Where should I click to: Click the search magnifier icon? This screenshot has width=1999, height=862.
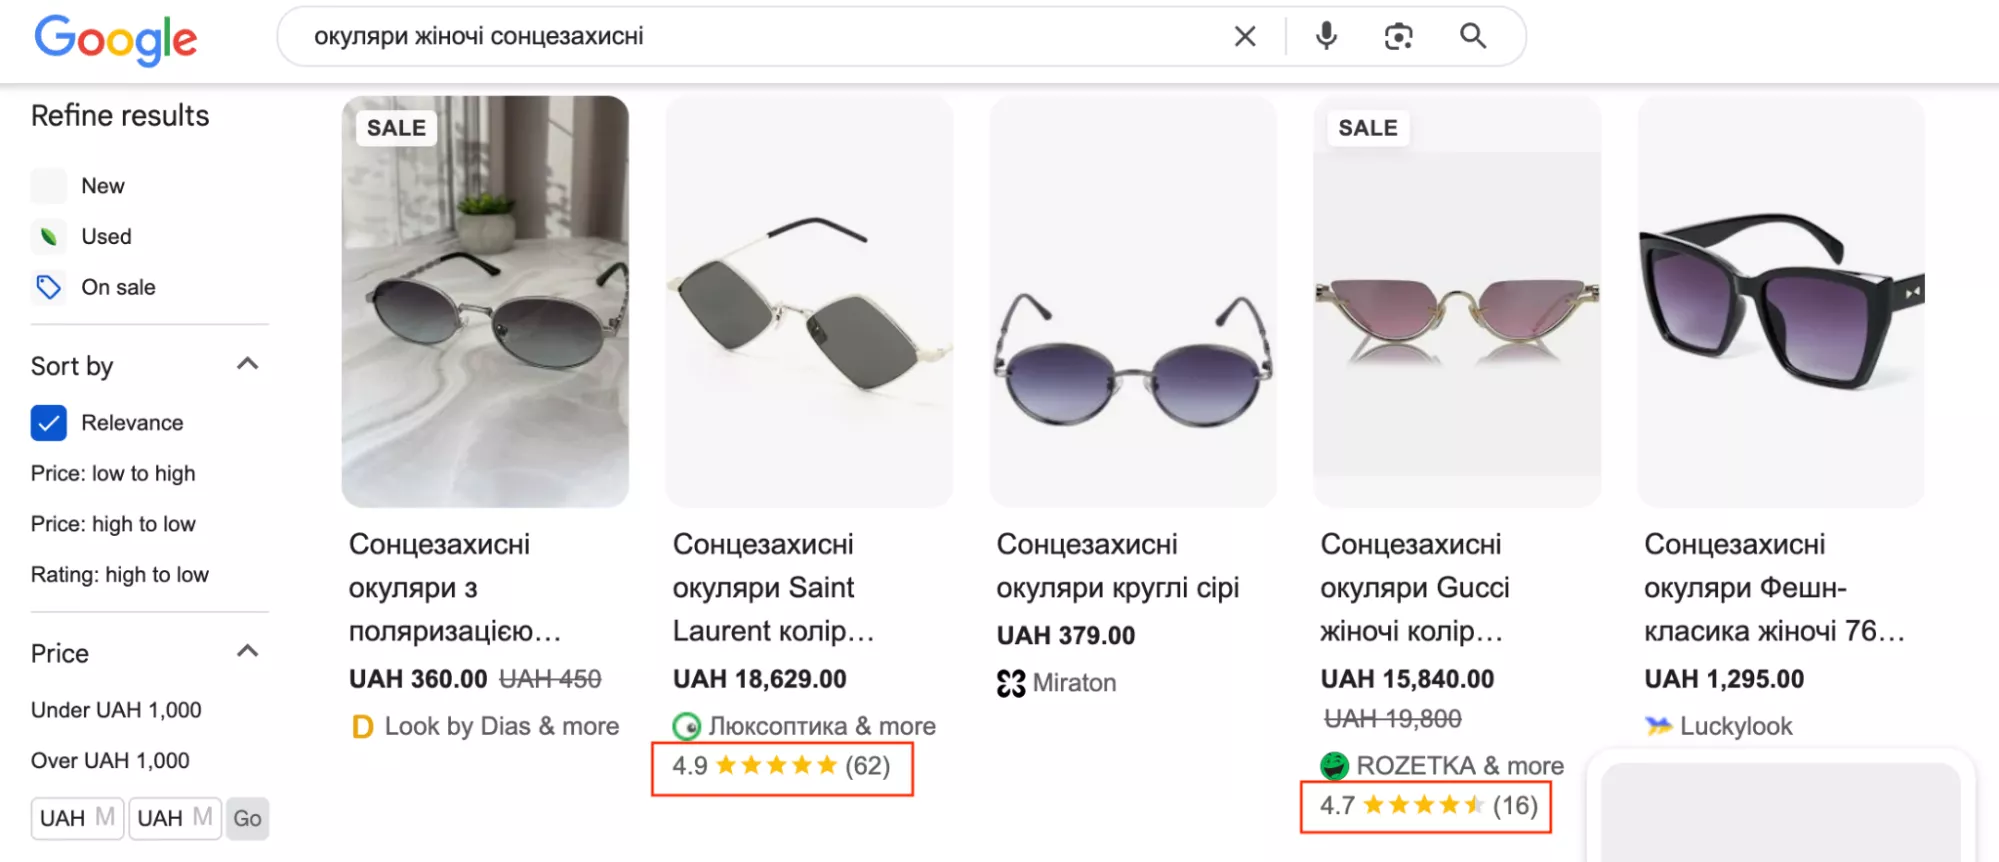(1471, 36)
